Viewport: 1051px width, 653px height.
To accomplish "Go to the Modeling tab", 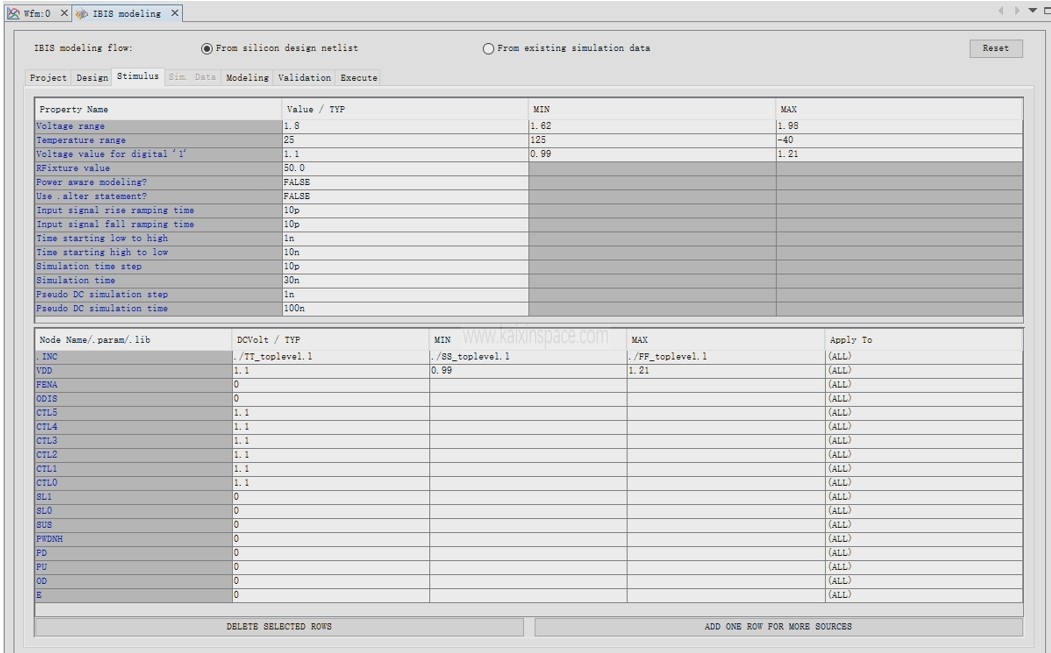I will (x=247, y=77).
